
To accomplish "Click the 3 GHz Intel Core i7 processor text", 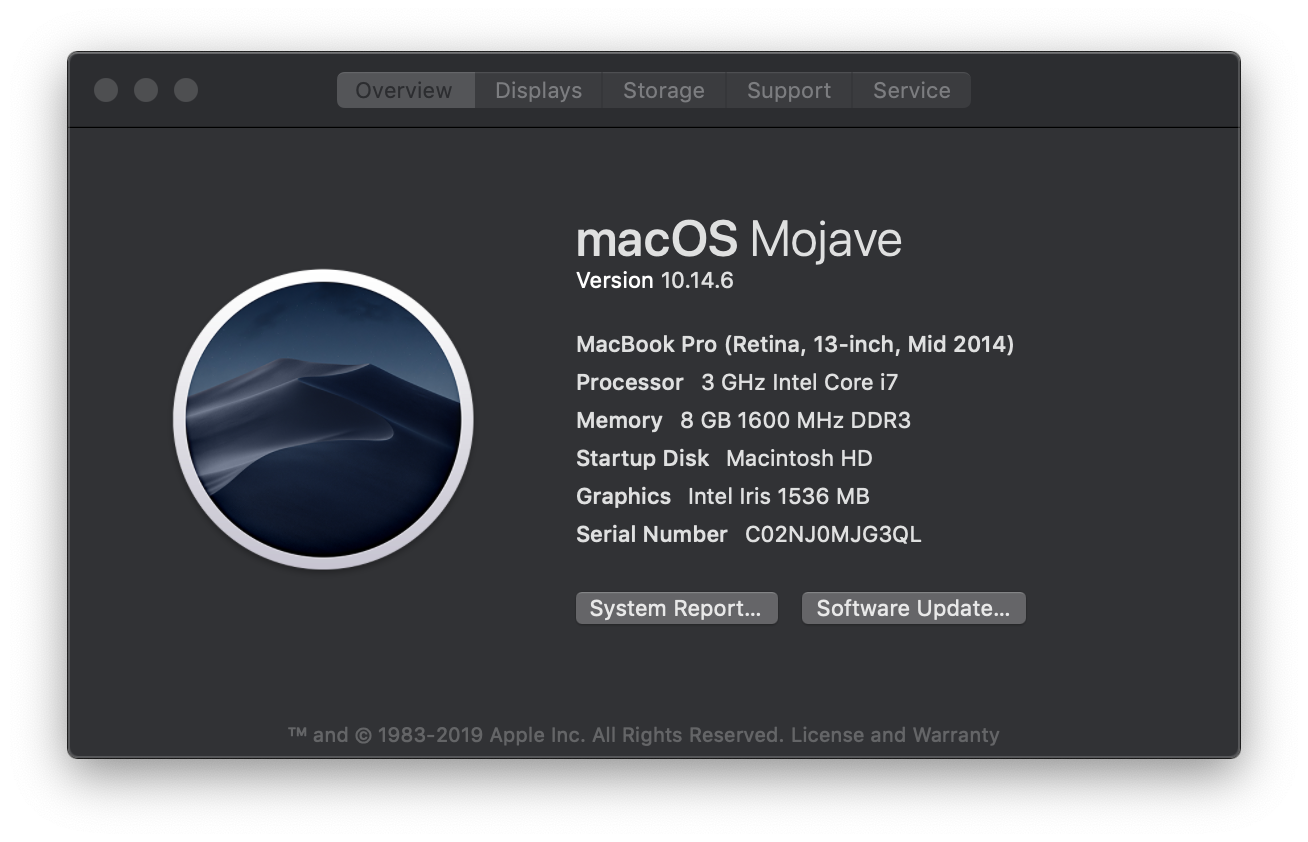I will pos(799,383).
